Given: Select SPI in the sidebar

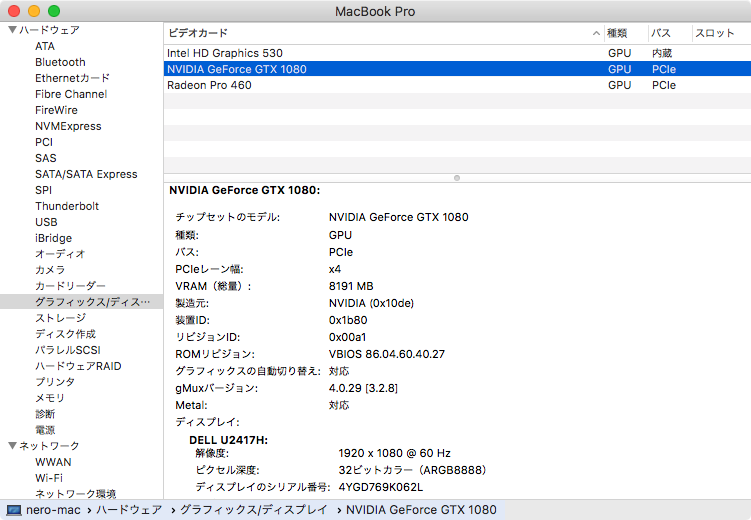Looking at the screenshot, I should coord(44,190).
